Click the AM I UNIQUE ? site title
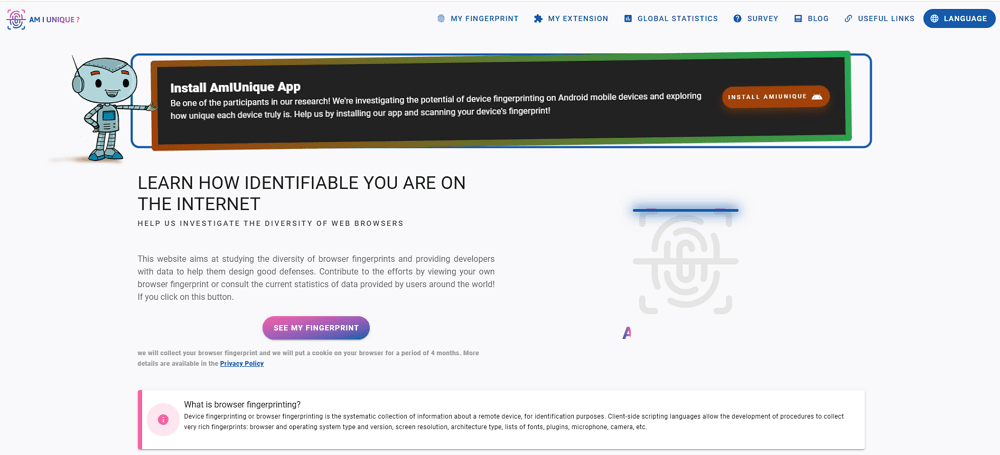The height and width of the screenshot is (455, 1000). pos(54,19)
